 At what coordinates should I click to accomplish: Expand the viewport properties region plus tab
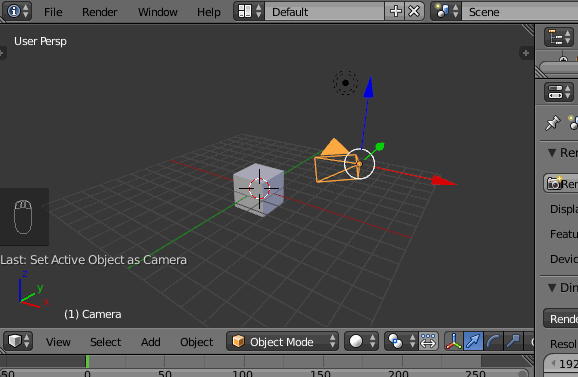[x=526, y=53]
